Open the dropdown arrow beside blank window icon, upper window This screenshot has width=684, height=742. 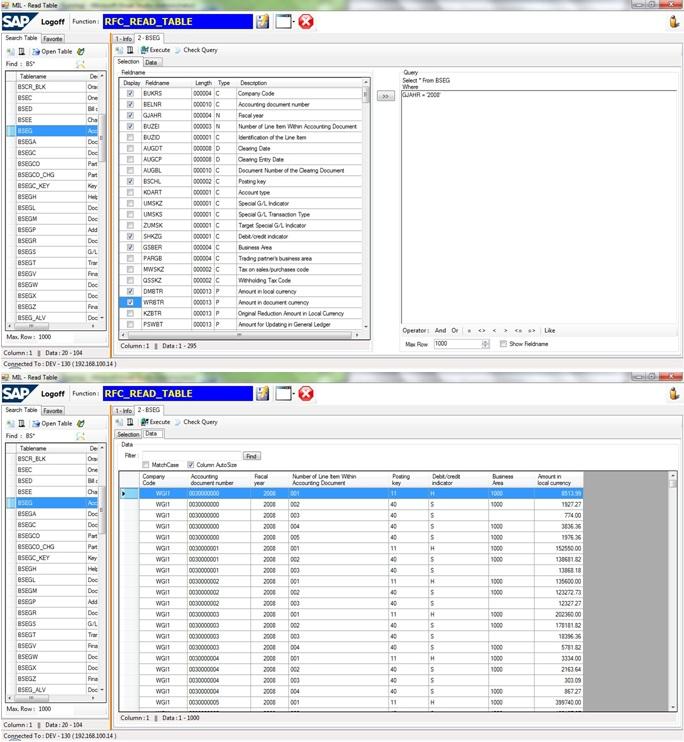click(x=294, y=22)
